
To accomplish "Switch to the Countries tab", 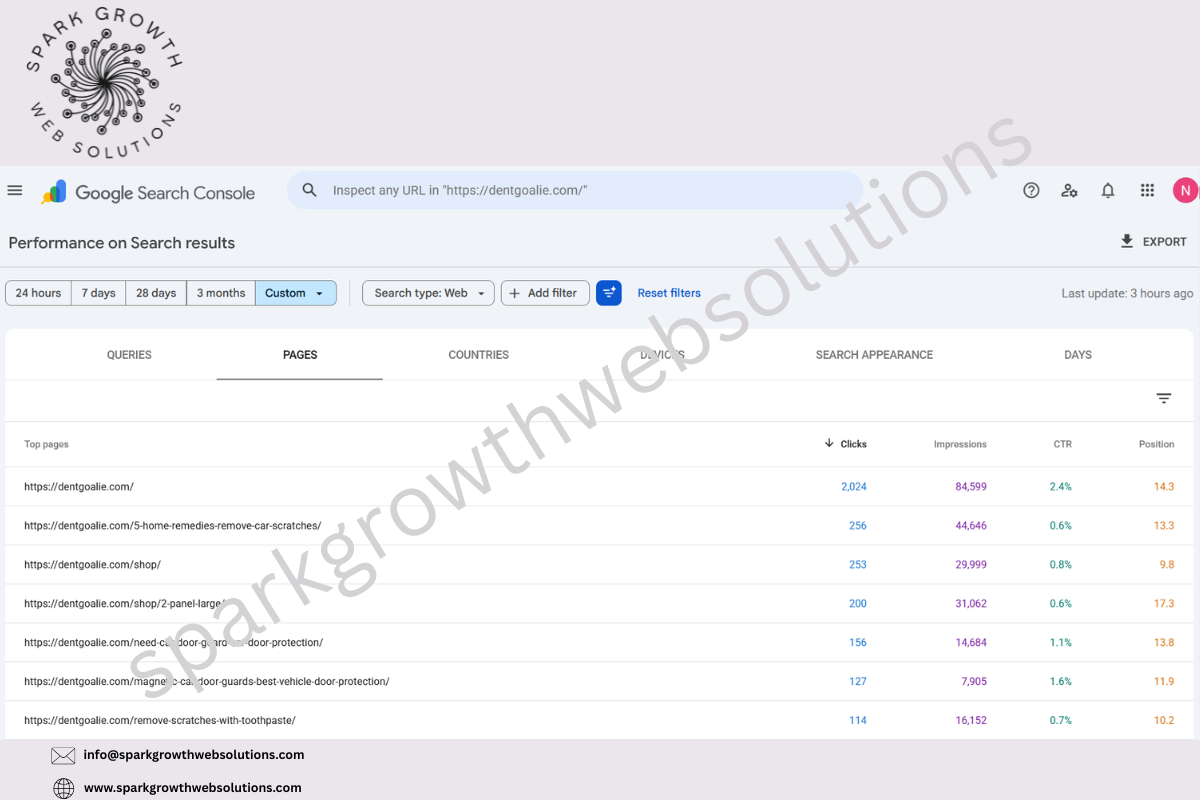I will (x=479, y=355).
